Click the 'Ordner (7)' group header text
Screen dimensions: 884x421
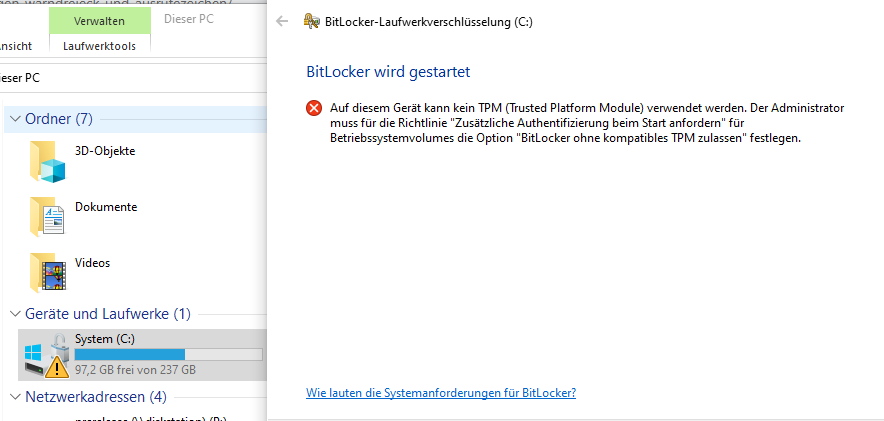click(59, 119)
